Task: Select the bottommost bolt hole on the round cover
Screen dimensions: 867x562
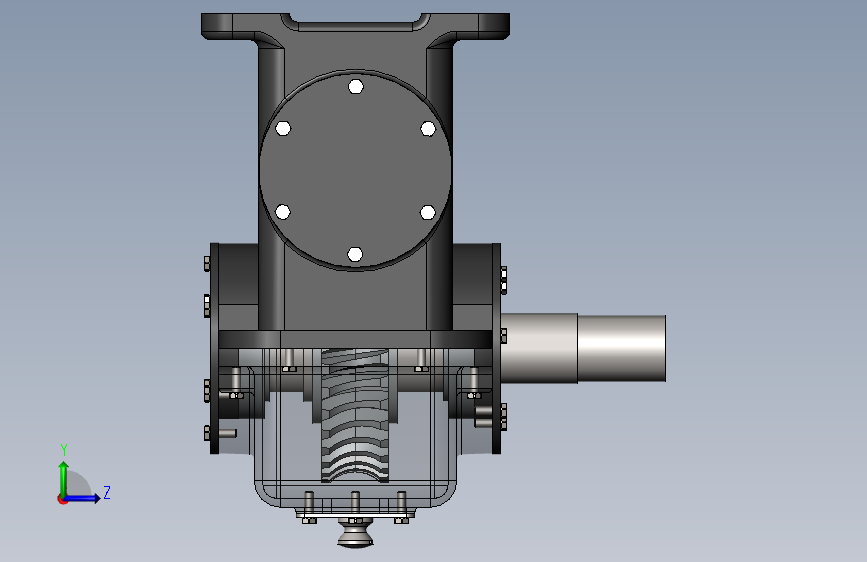Action: pyautogui.click(x=355, y=254)
